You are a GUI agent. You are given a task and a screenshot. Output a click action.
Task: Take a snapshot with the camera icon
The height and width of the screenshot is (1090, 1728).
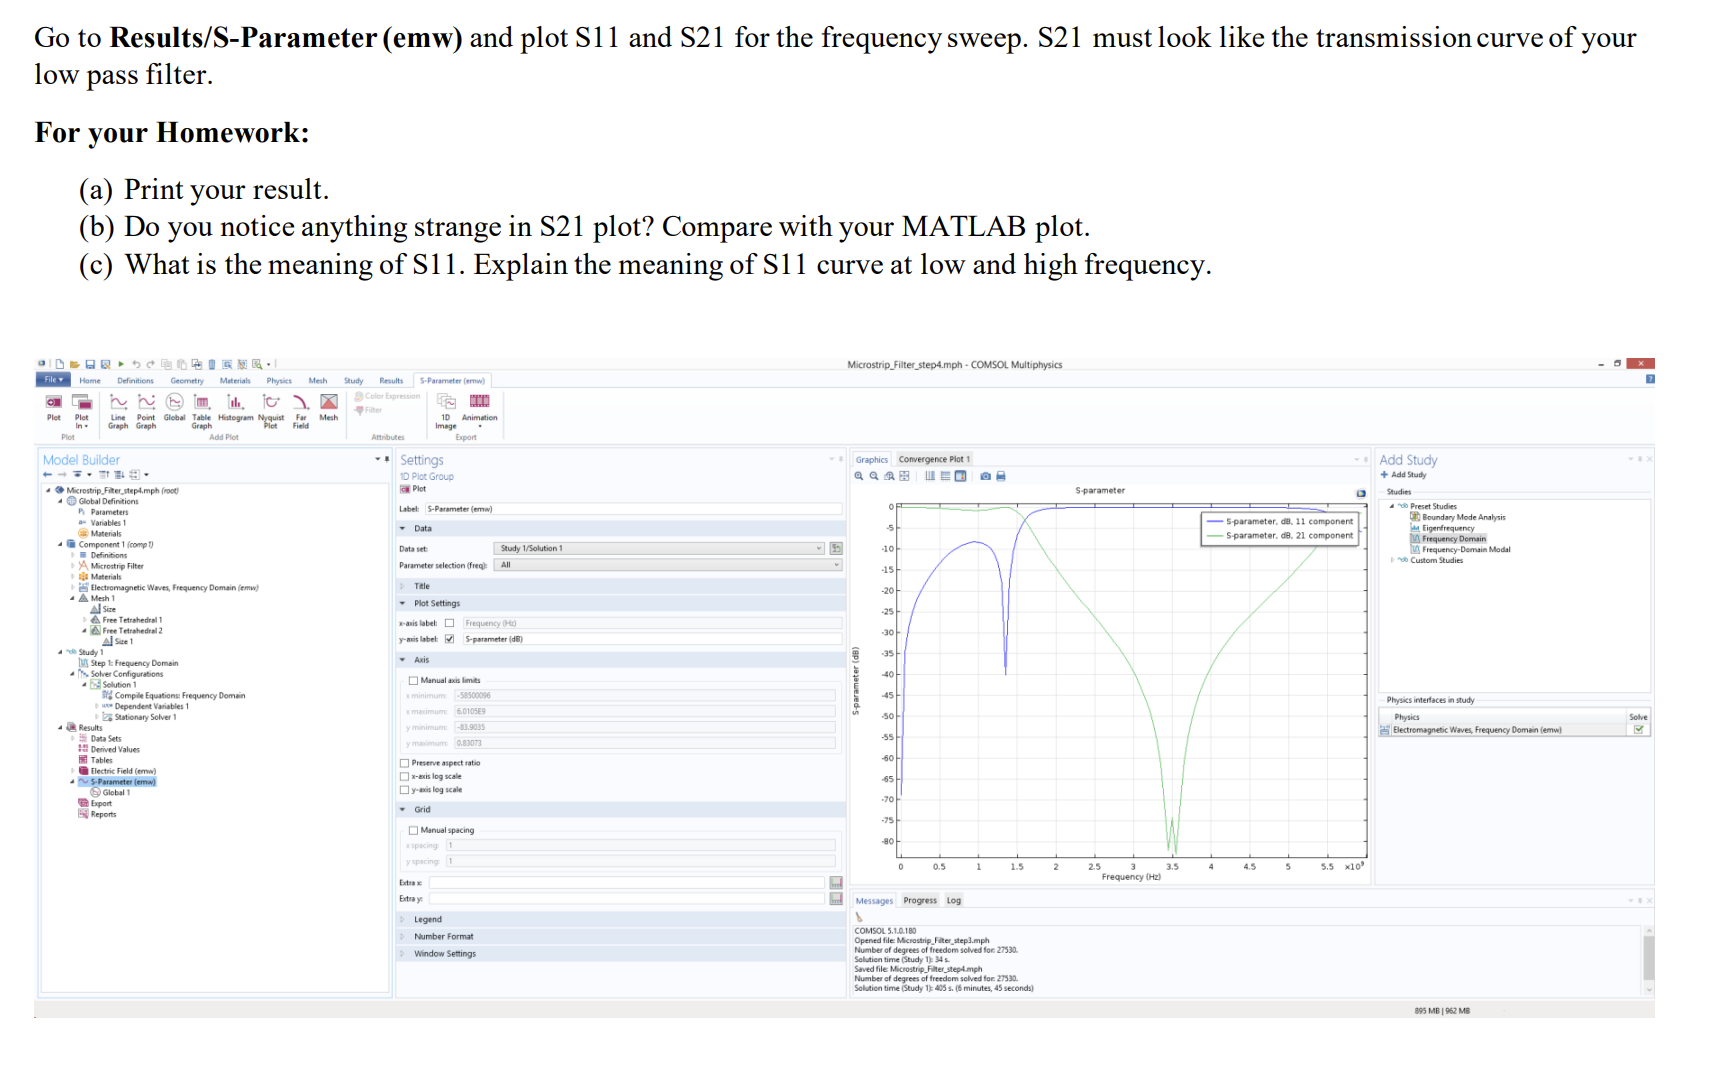point(987,476)
